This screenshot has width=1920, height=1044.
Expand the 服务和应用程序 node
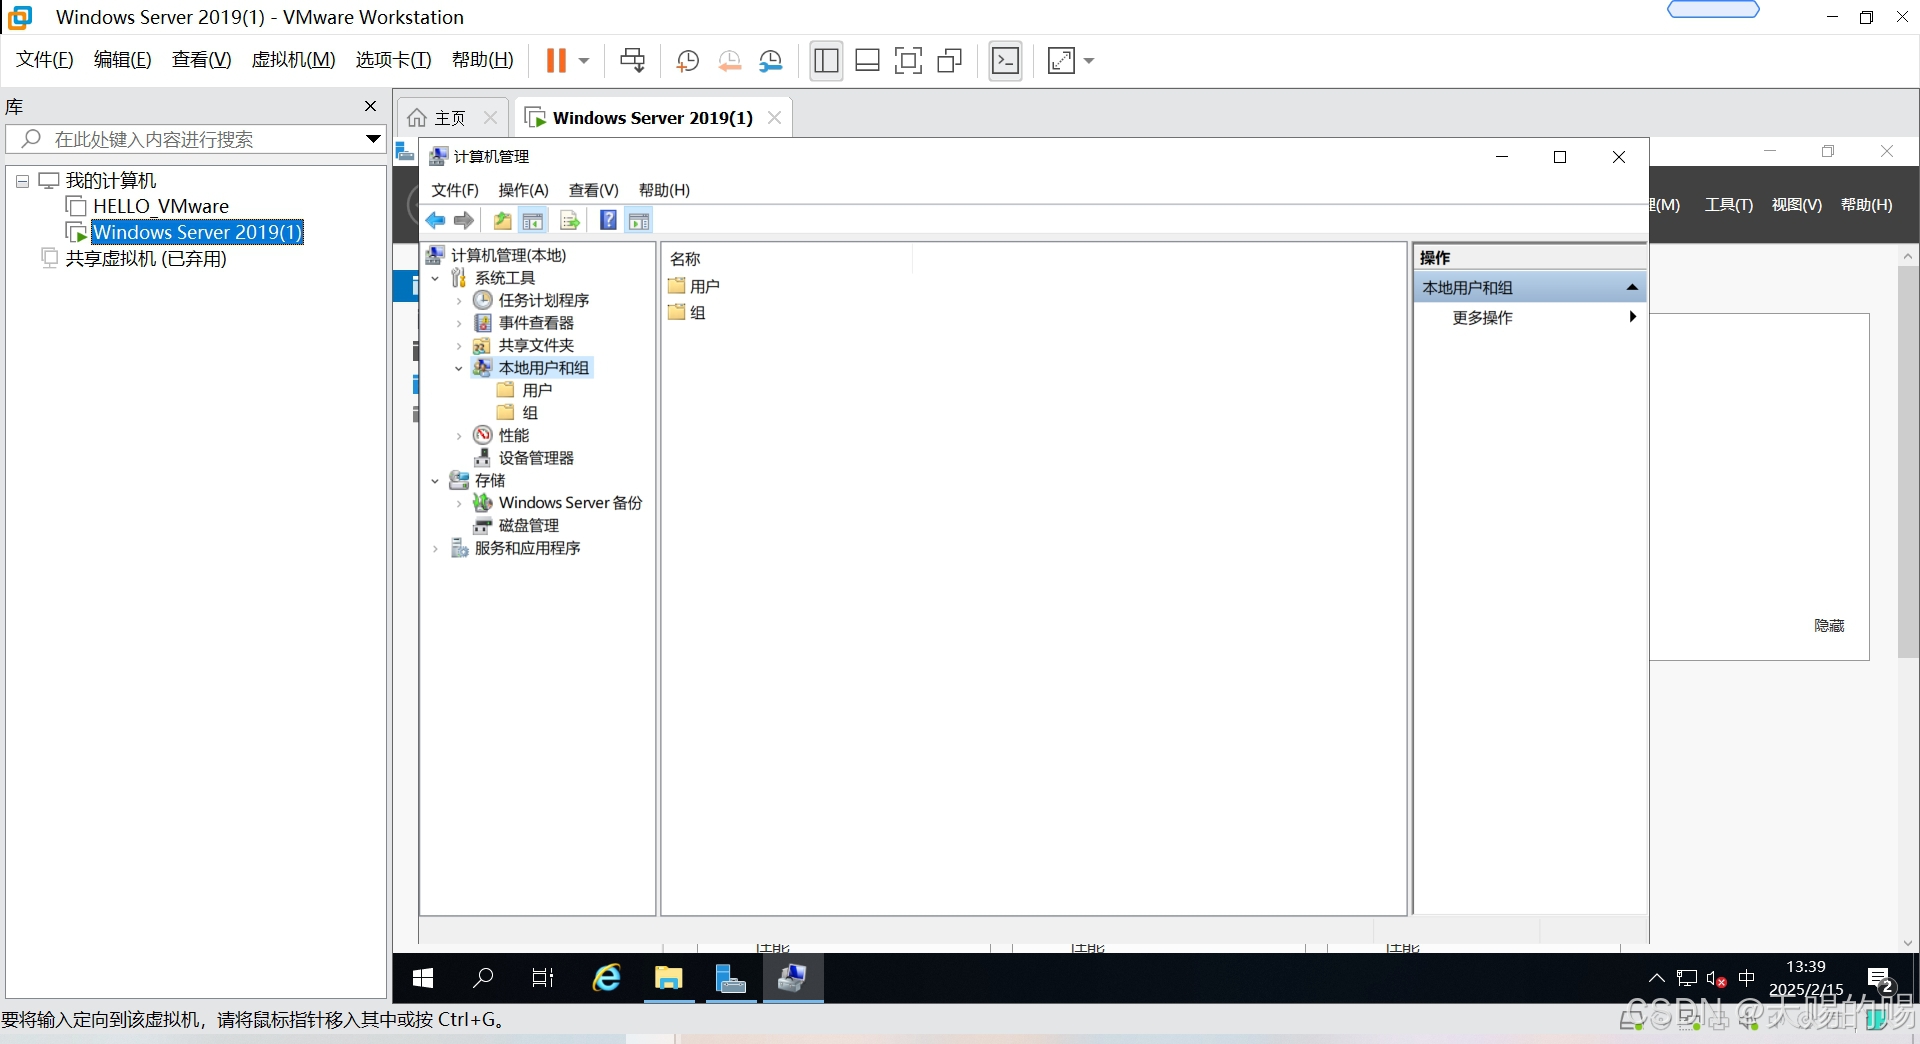point(435,549)
